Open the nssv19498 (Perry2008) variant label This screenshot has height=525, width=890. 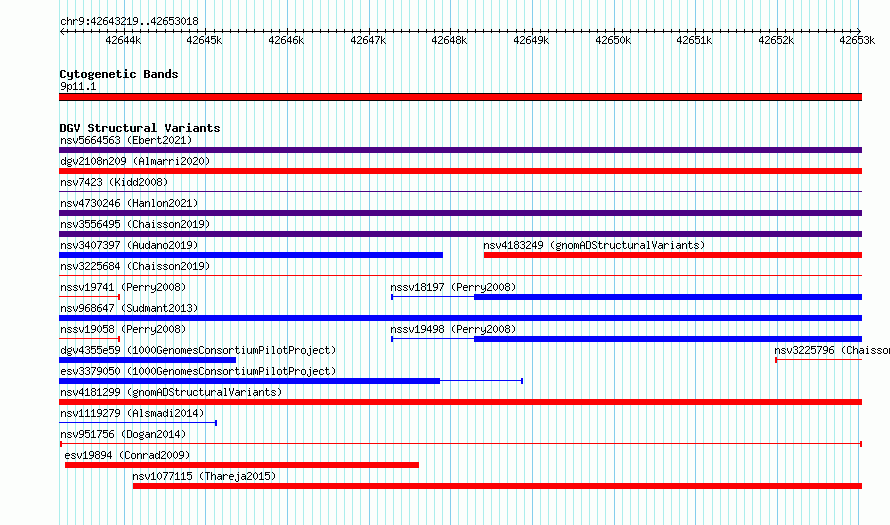pyautogui.click(x=453, y=329)
